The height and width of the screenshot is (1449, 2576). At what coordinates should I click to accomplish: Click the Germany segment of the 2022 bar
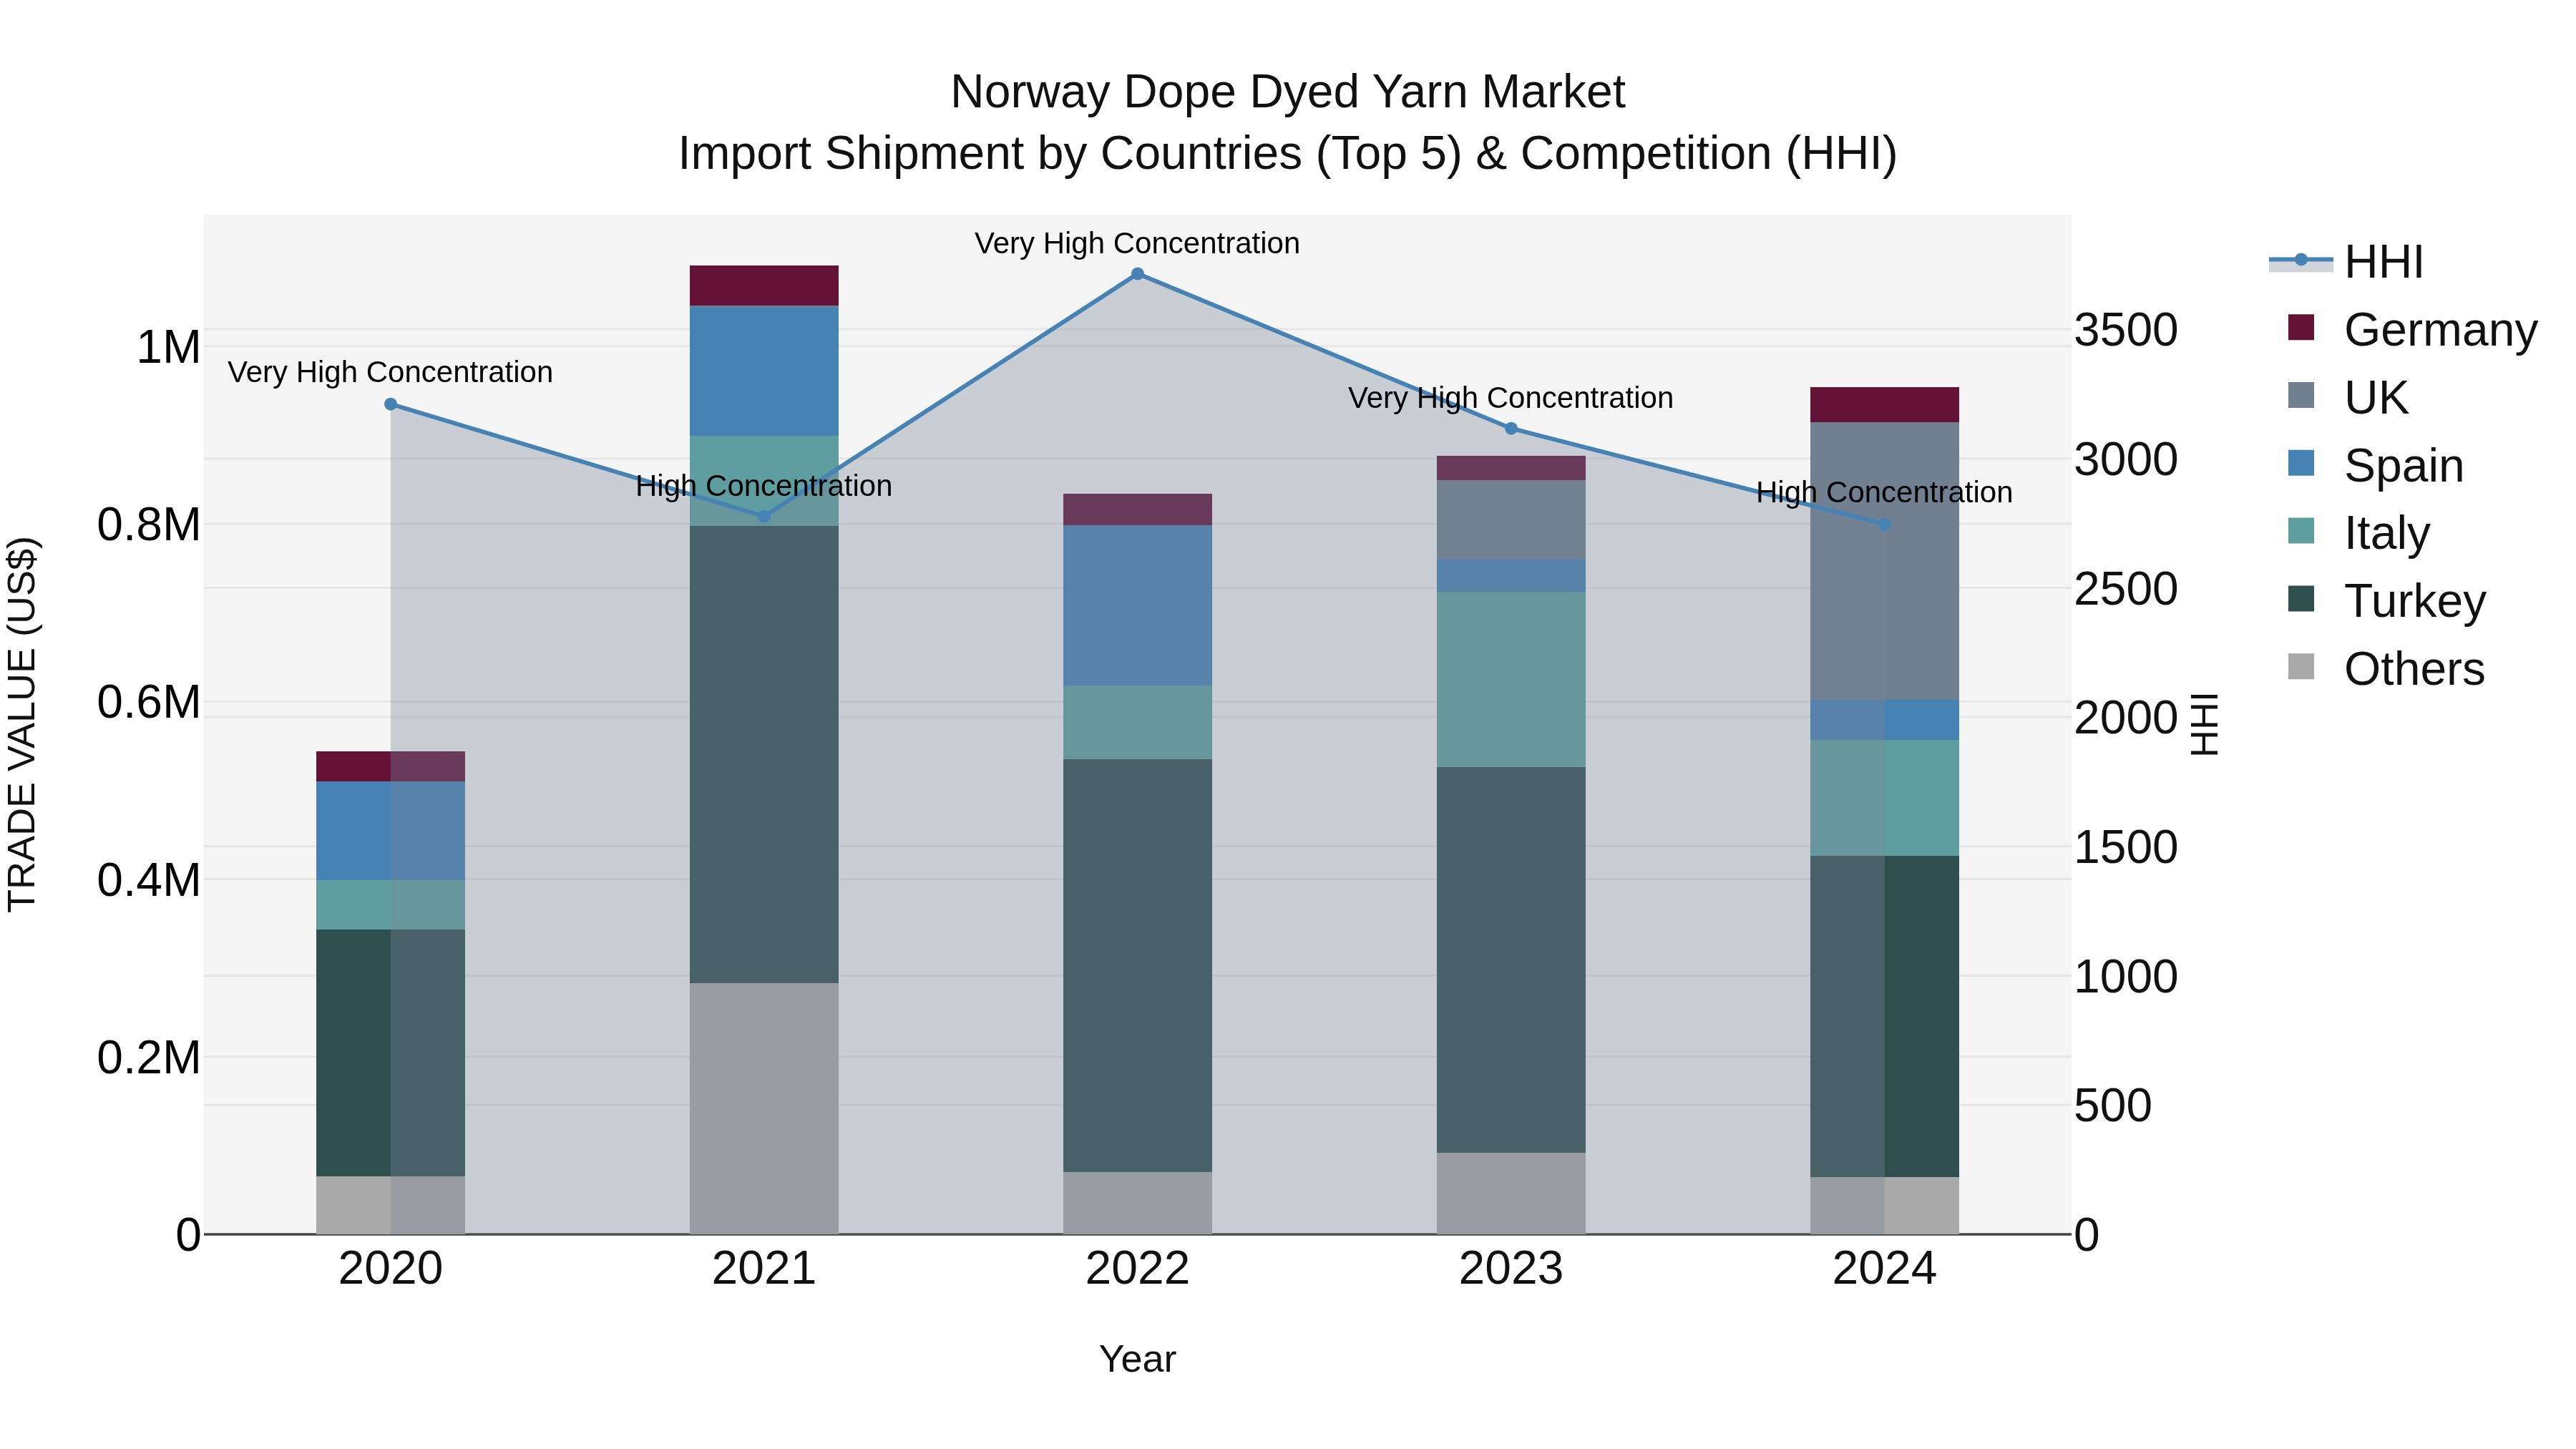[x=1137, y=509]
